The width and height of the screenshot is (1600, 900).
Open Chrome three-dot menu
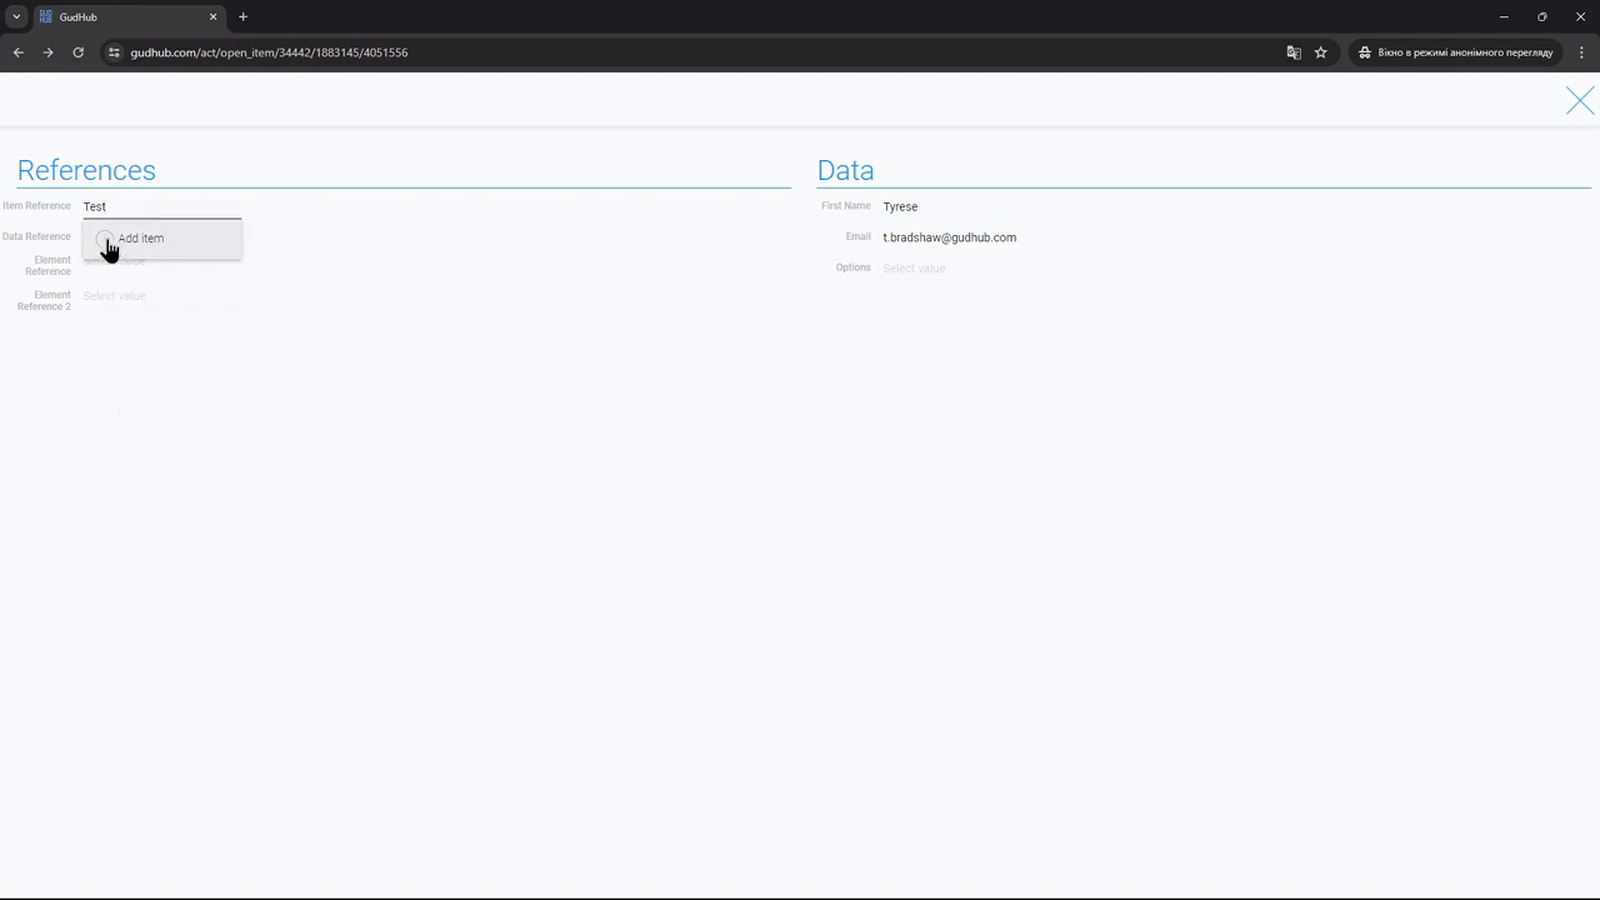pos(1581,52)
